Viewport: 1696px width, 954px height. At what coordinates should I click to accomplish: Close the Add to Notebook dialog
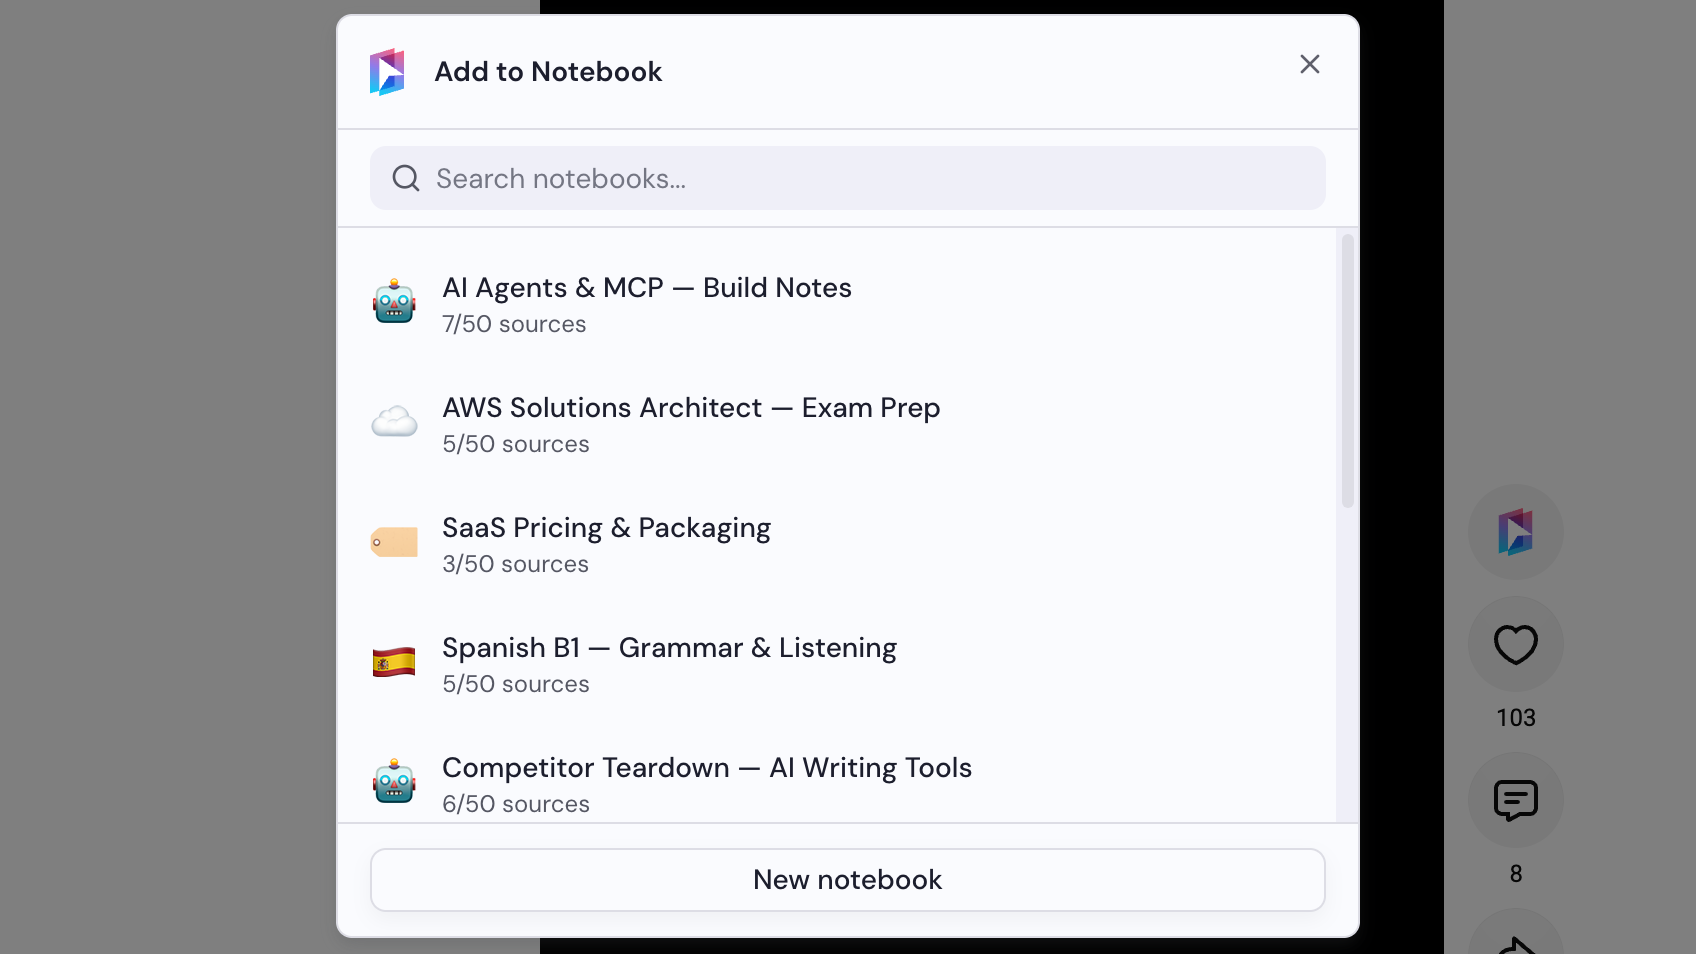[x=1310, y=64]
